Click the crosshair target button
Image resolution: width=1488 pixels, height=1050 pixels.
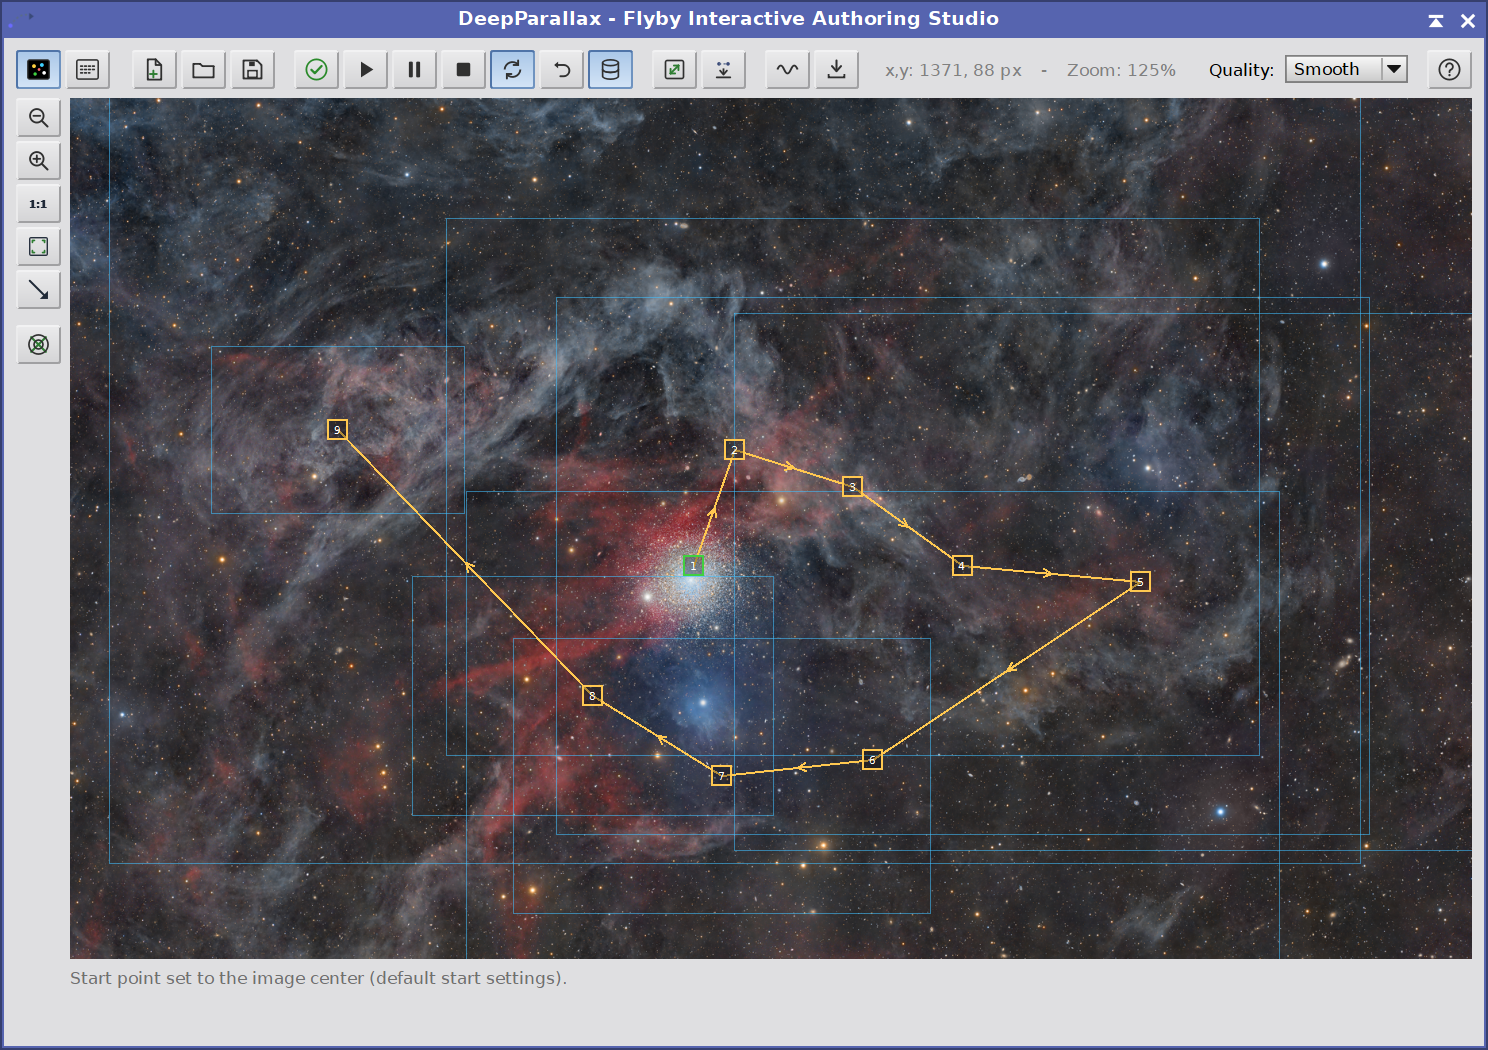pos(39,345)
